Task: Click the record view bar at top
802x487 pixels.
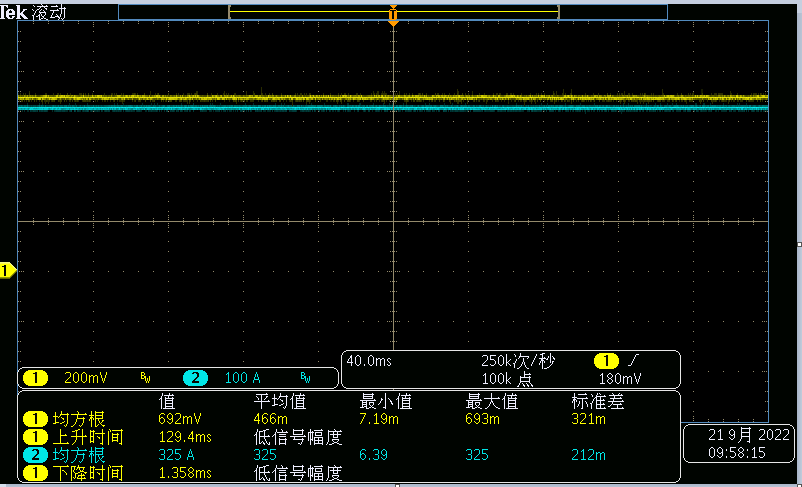Action: coord(393,11)
